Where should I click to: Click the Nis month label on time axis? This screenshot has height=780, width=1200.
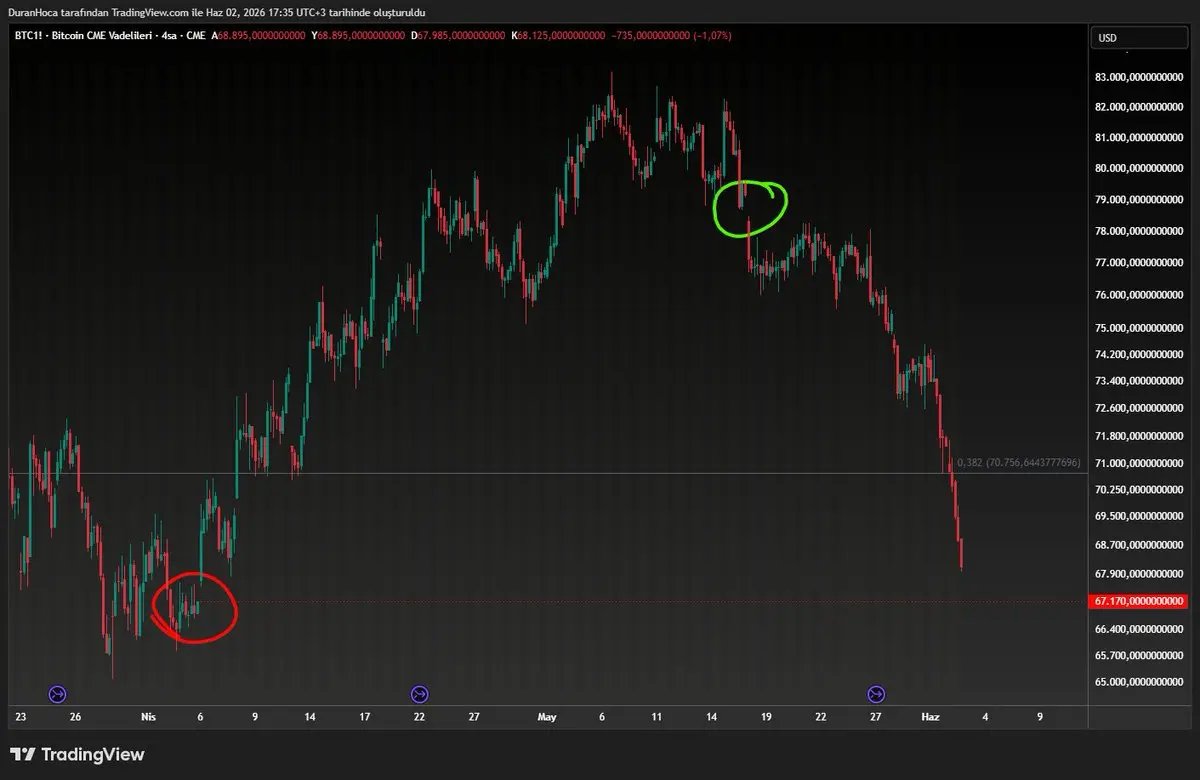point(149,717)
